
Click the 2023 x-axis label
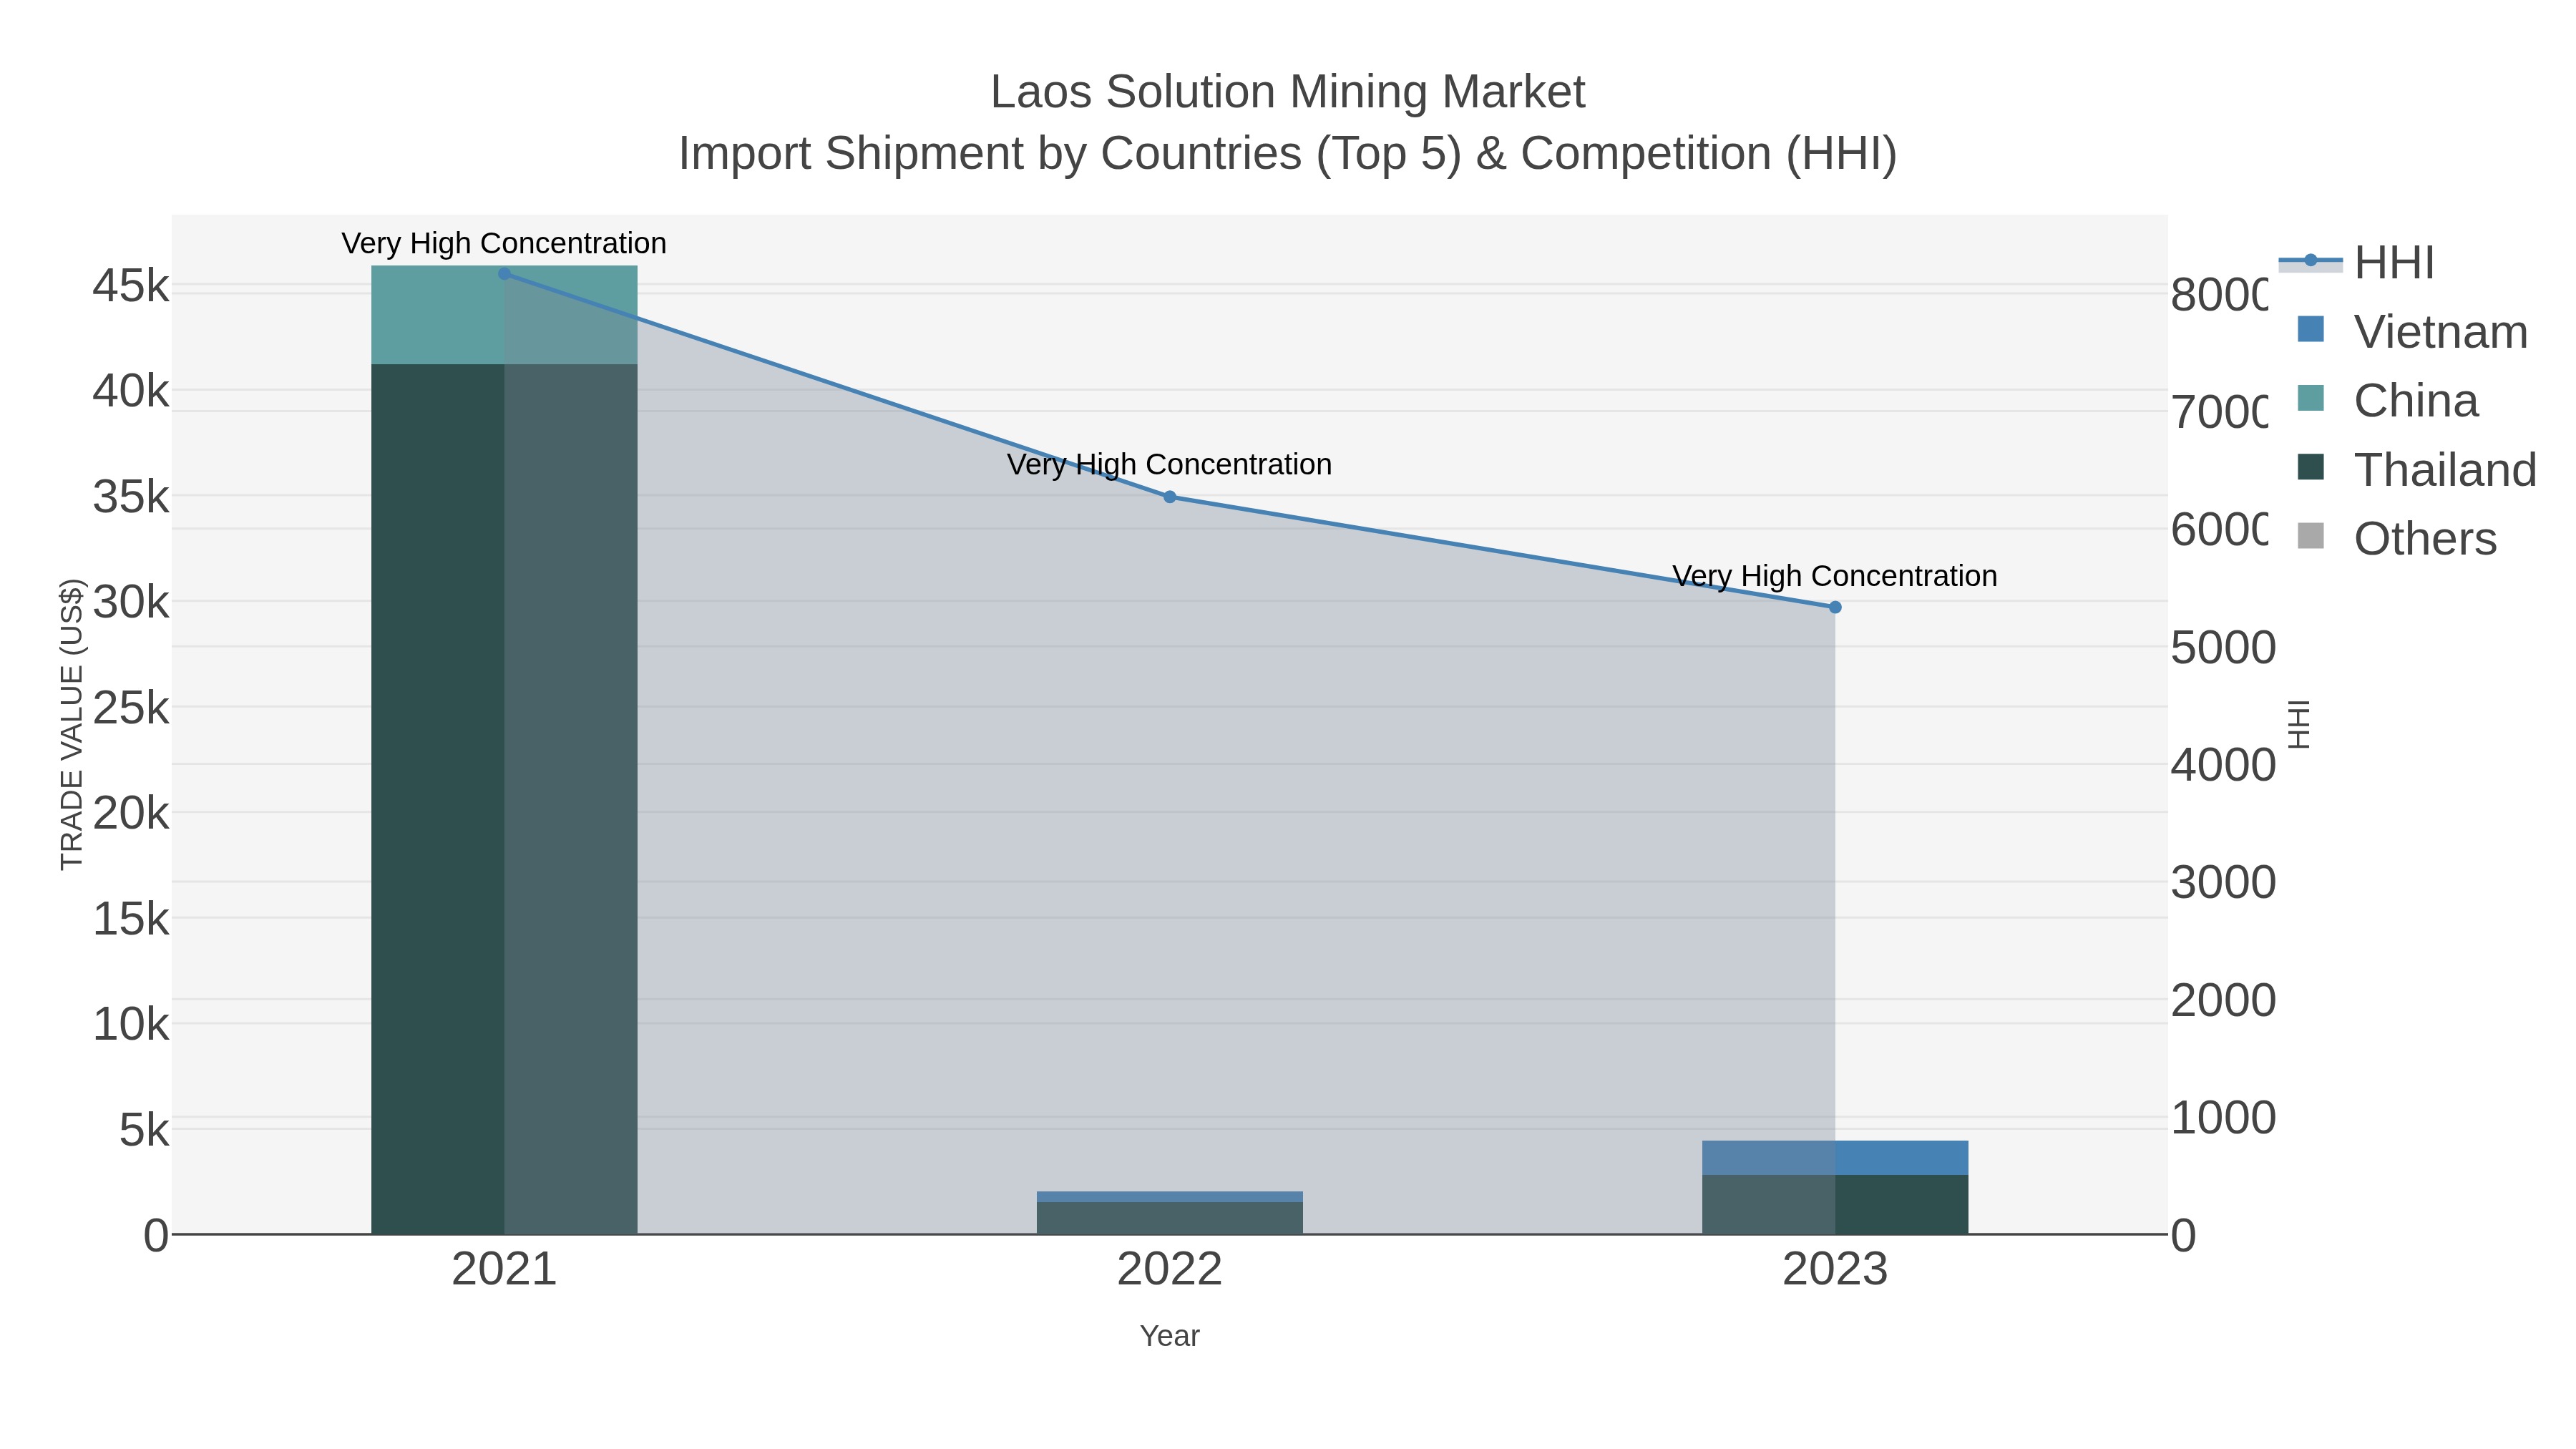tap(1835, 1270)
